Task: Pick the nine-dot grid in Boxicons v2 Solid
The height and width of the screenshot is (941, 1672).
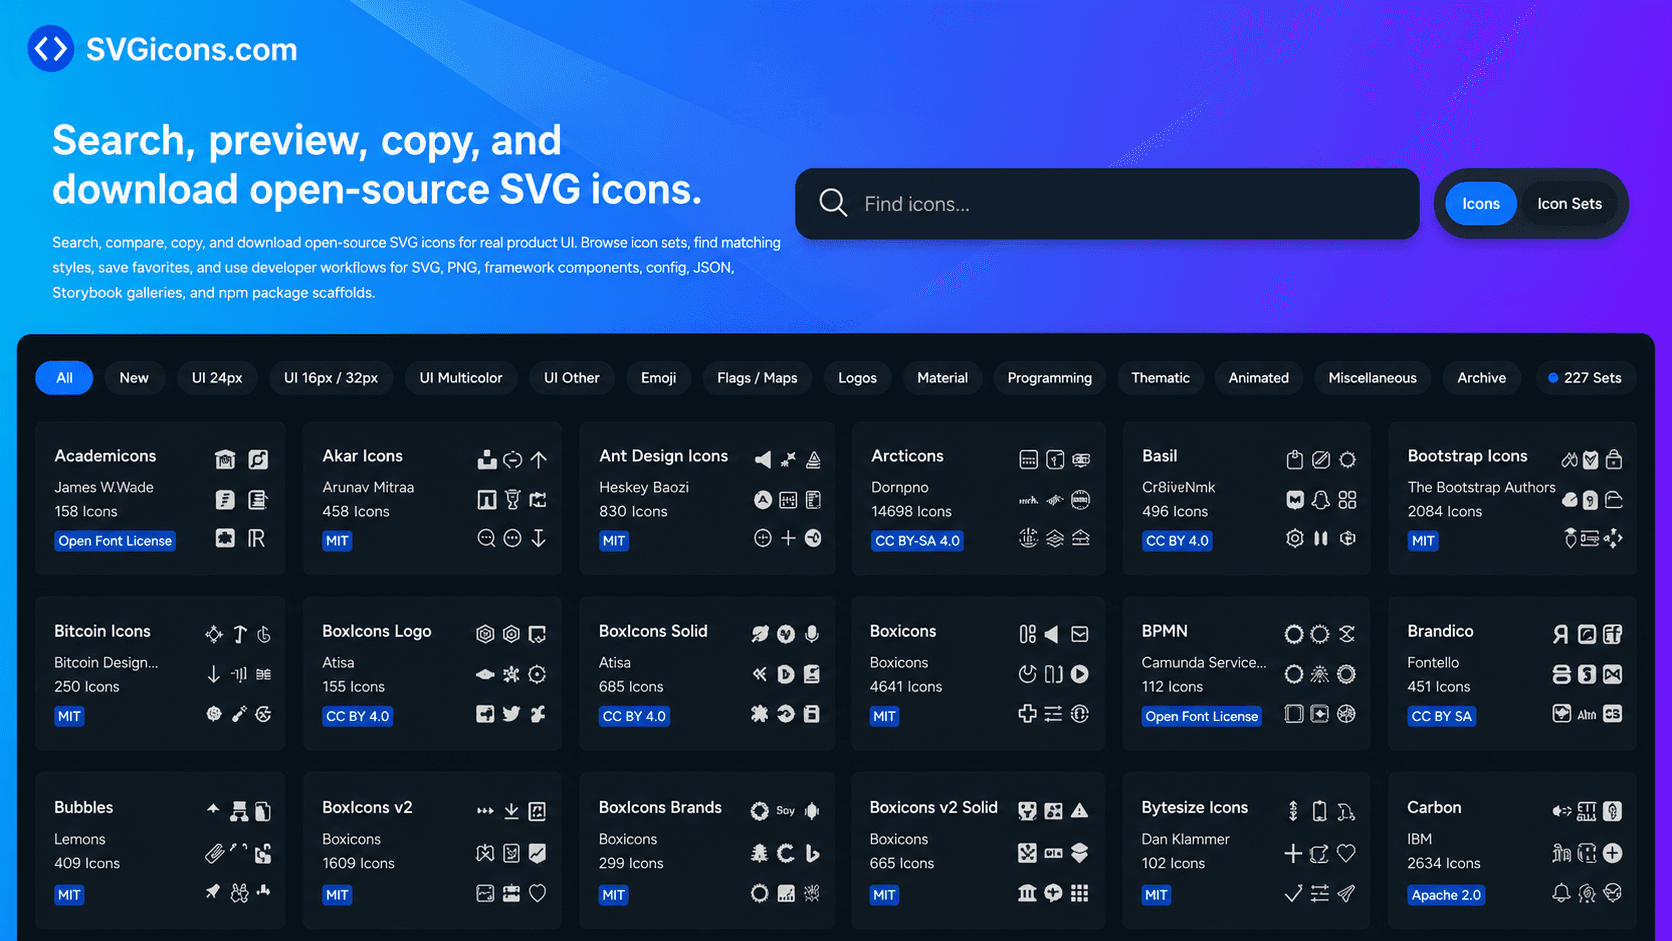Action: (x=1080, y=893)
